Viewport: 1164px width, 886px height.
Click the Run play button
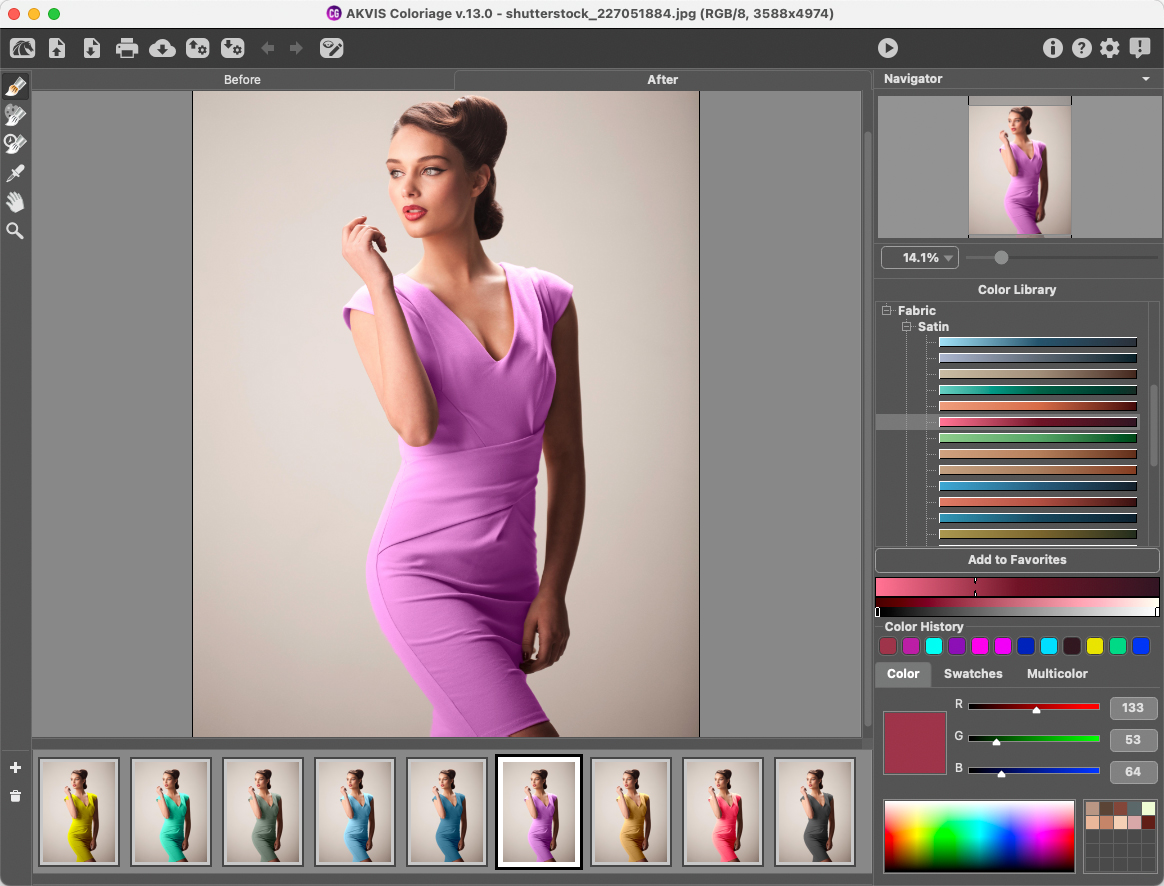pyautogui.click(x=888, y=48)
